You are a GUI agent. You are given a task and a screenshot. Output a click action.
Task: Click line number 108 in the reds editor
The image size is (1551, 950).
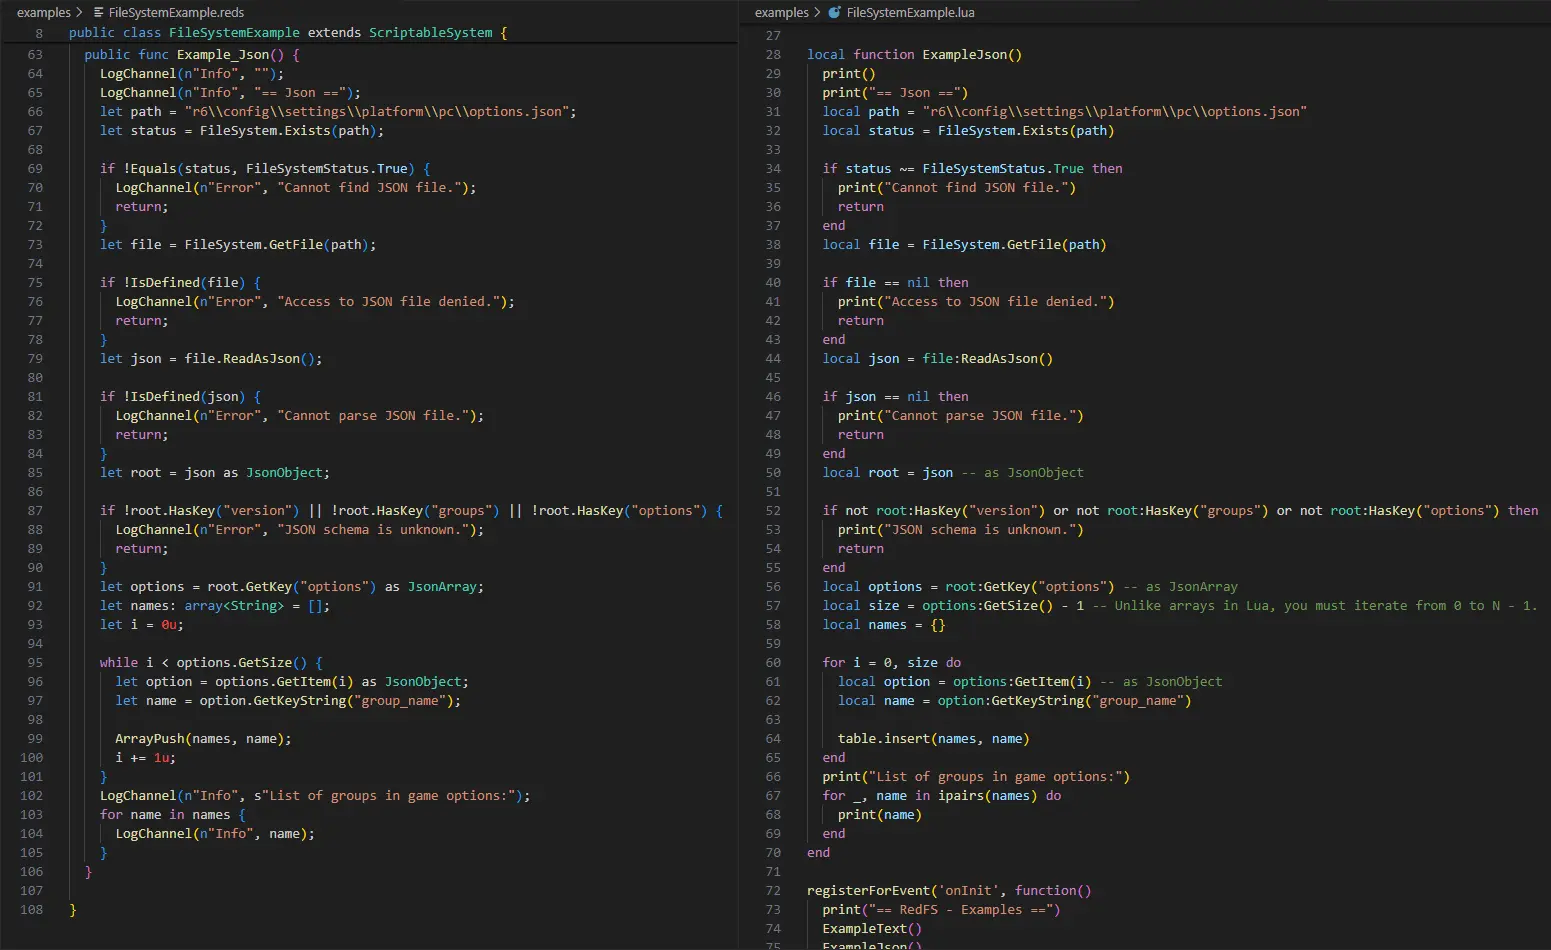32,910
